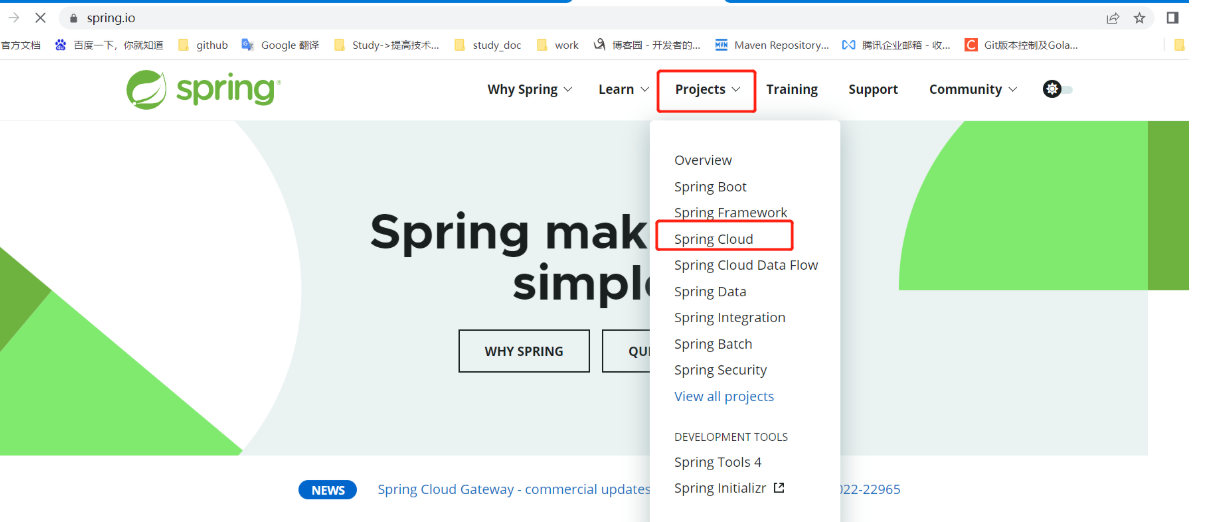Open Spring Tools 4 under Development Tools

pyautogui.click(x=718, y=462)
